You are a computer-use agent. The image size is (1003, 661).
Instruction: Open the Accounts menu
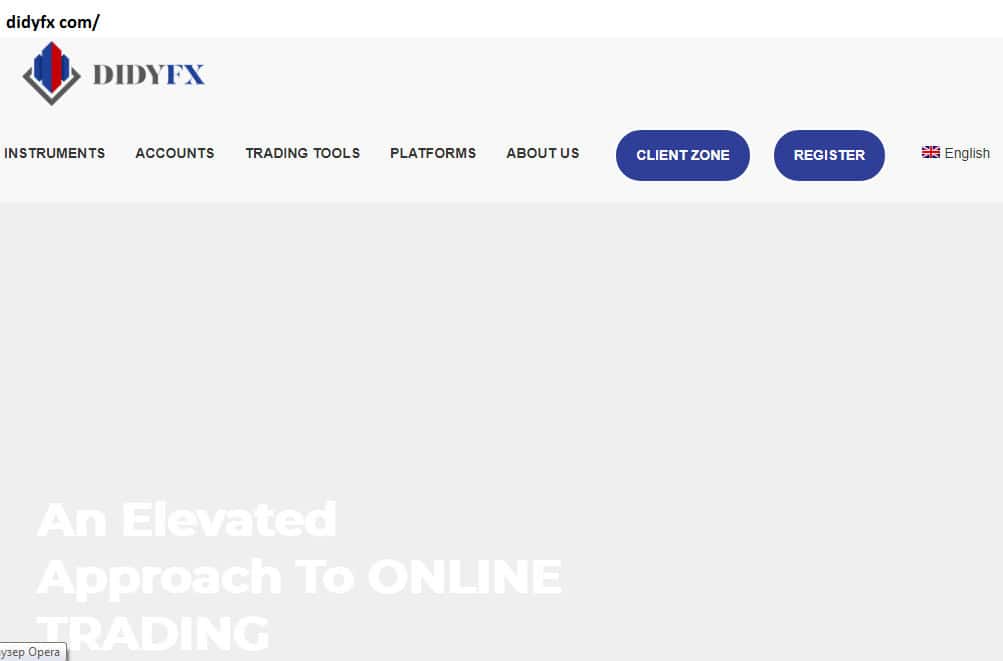point(175,154)
